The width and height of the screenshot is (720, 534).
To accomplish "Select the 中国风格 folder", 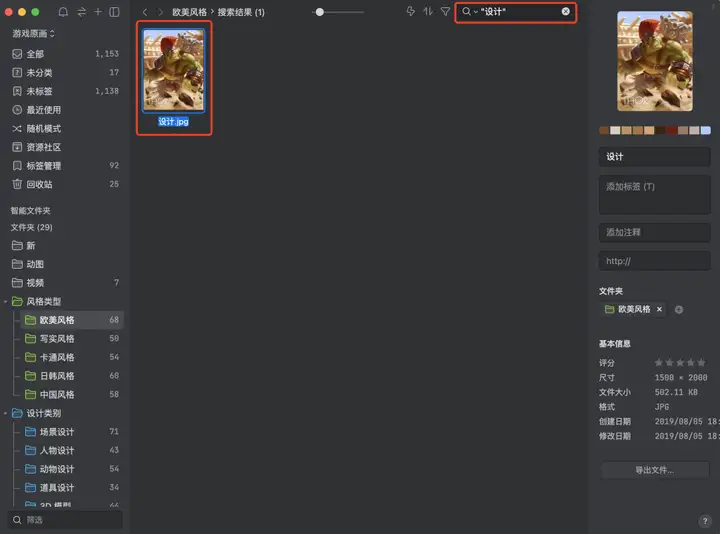I will tap(72, 394).
